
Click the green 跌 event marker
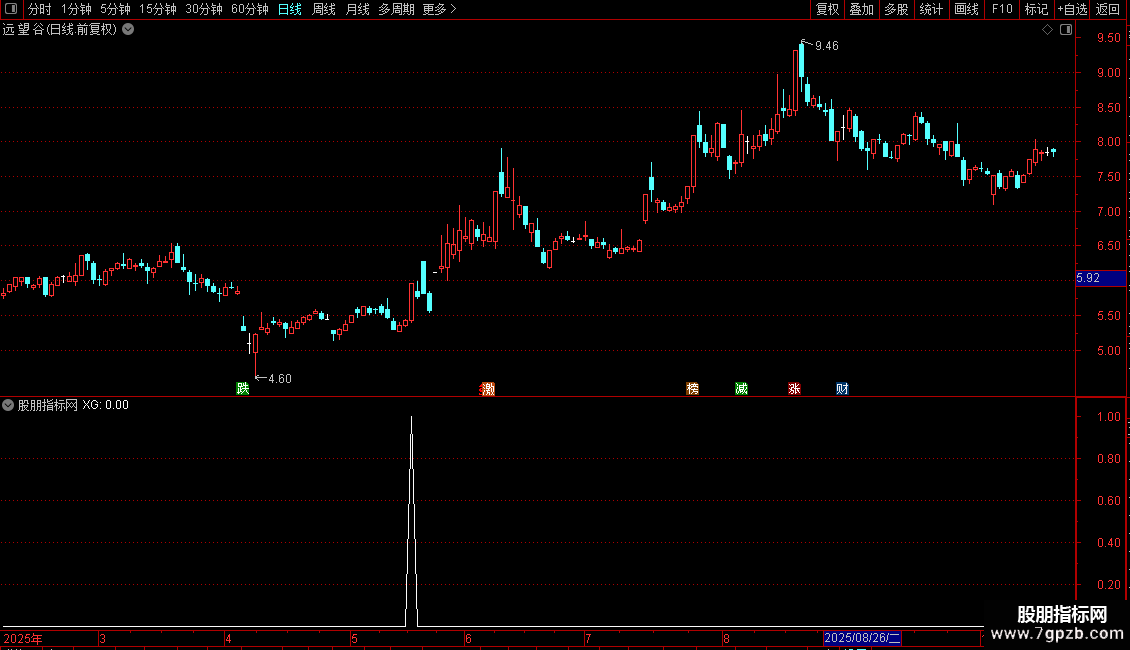point(243,389)
